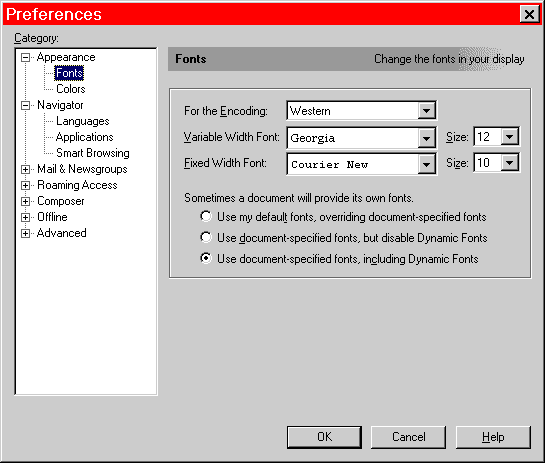545x463 pixels.
Task: Open the Help button
Action: click(493, 437)
